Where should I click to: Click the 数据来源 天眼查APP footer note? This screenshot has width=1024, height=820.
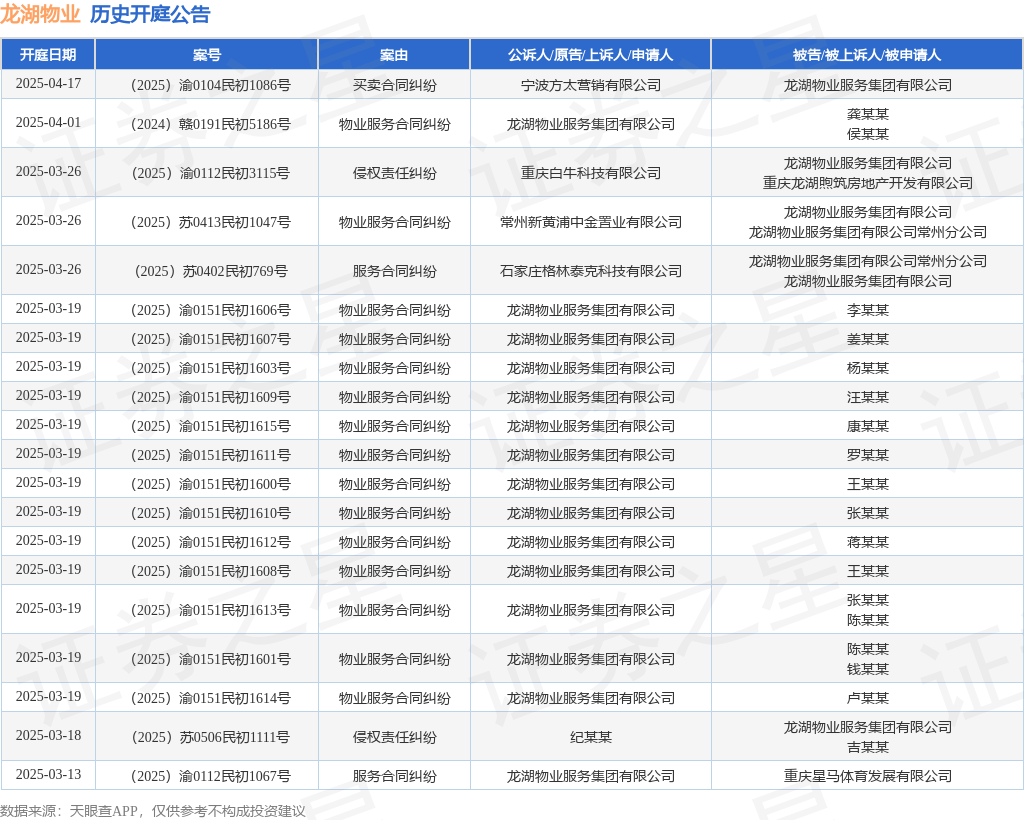(153, 811)
